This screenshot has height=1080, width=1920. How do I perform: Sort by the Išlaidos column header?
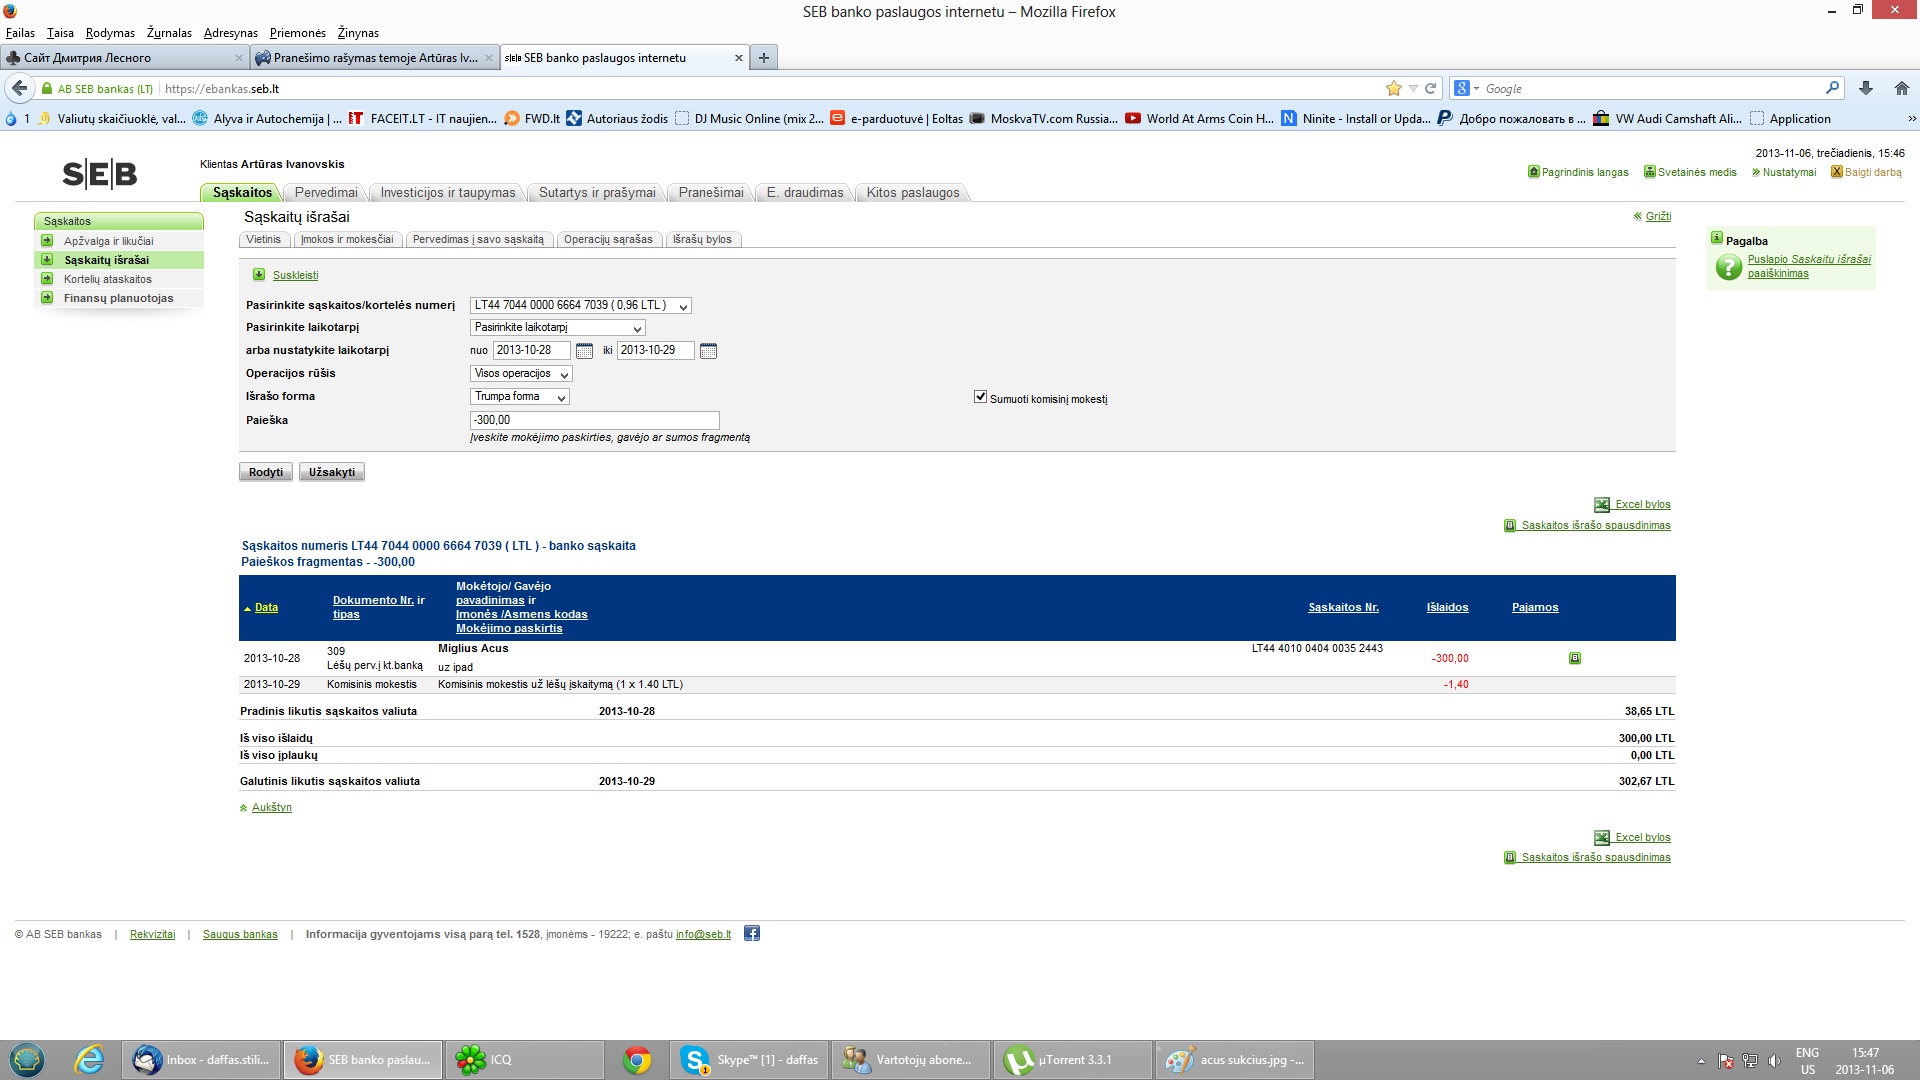(1447, 608)
